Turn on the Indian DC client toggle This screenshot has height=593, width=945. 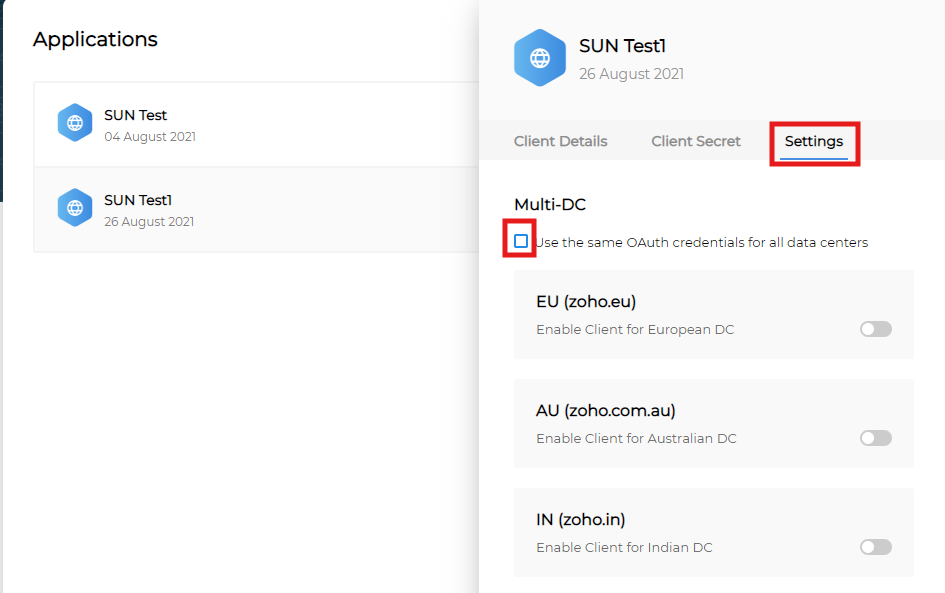(875, 547)
